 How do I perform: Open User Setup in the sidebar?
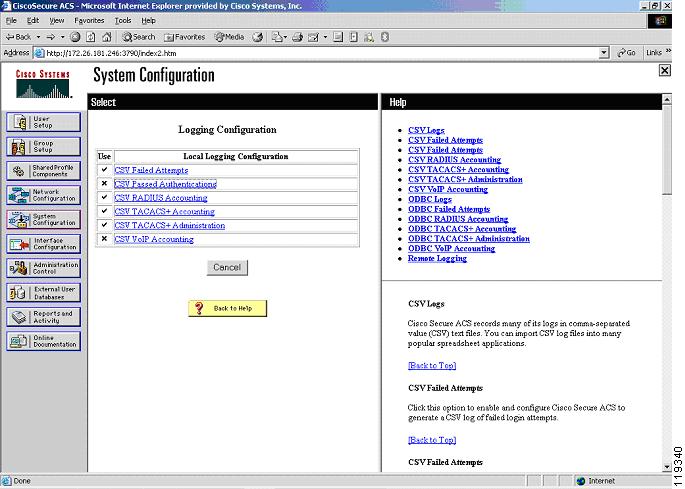[x=43, y=122]
